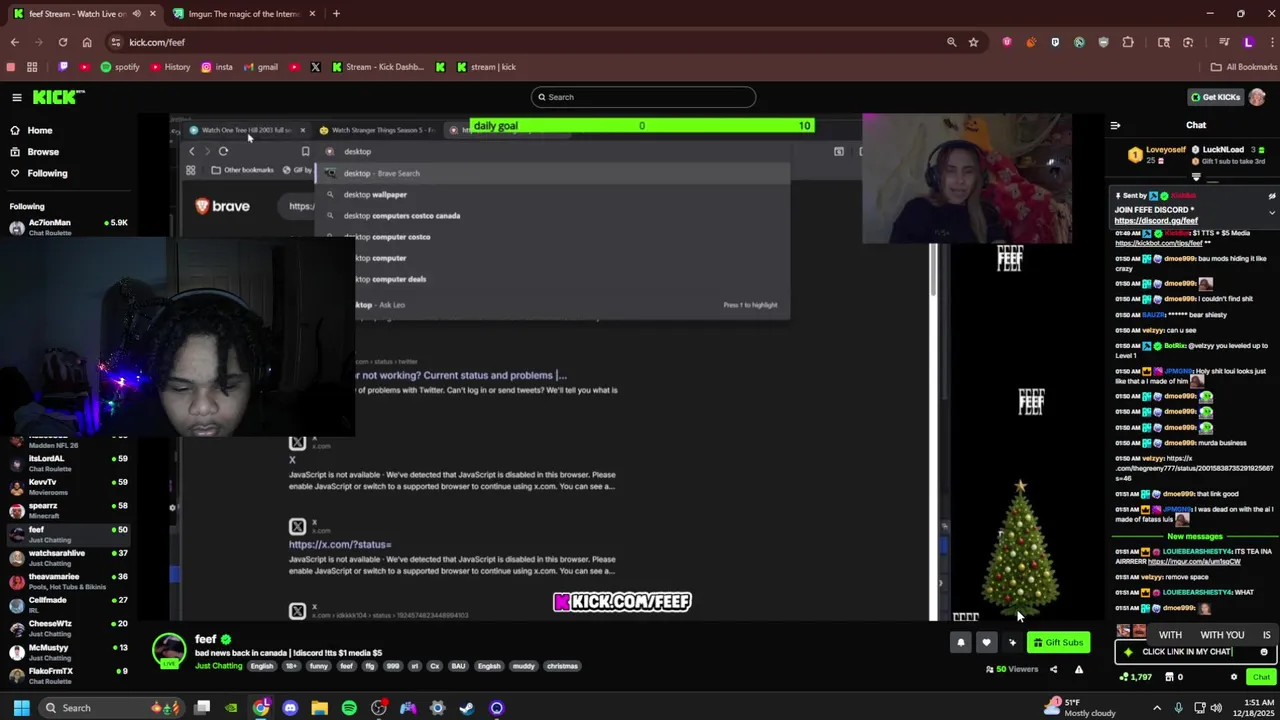Viewport: 1280px width, 720px height.
Task: Click the New messages indicator in chat
Action: (x=1194, y=537)
